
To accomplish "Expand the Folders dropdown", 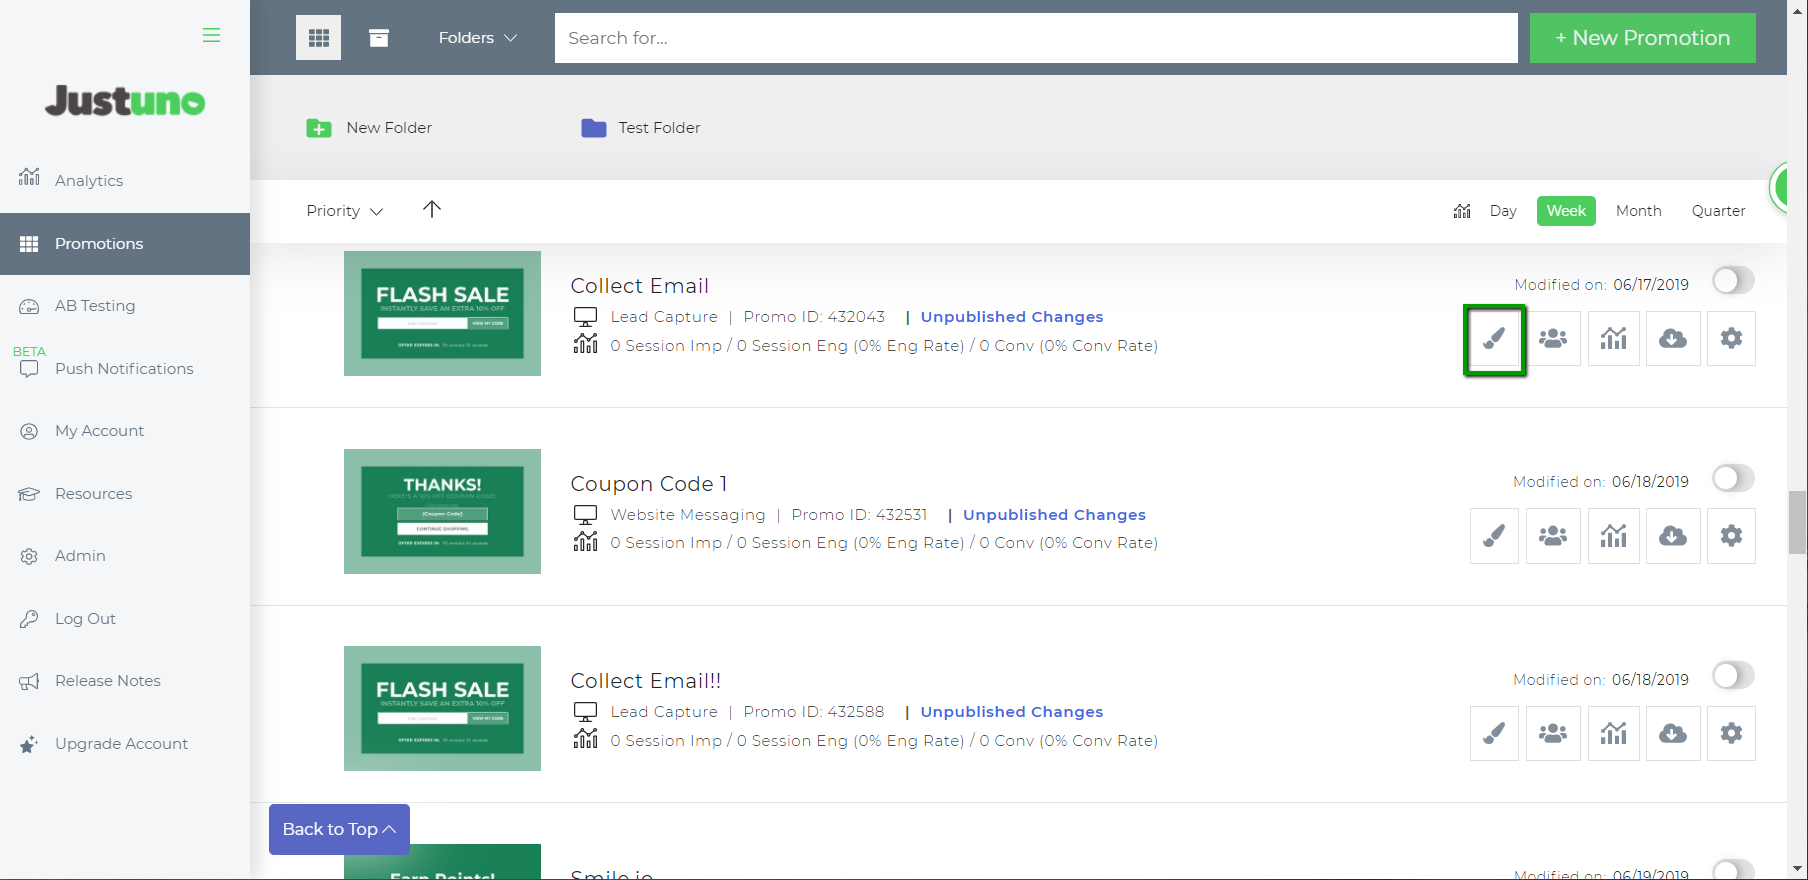I will (477, 38).
